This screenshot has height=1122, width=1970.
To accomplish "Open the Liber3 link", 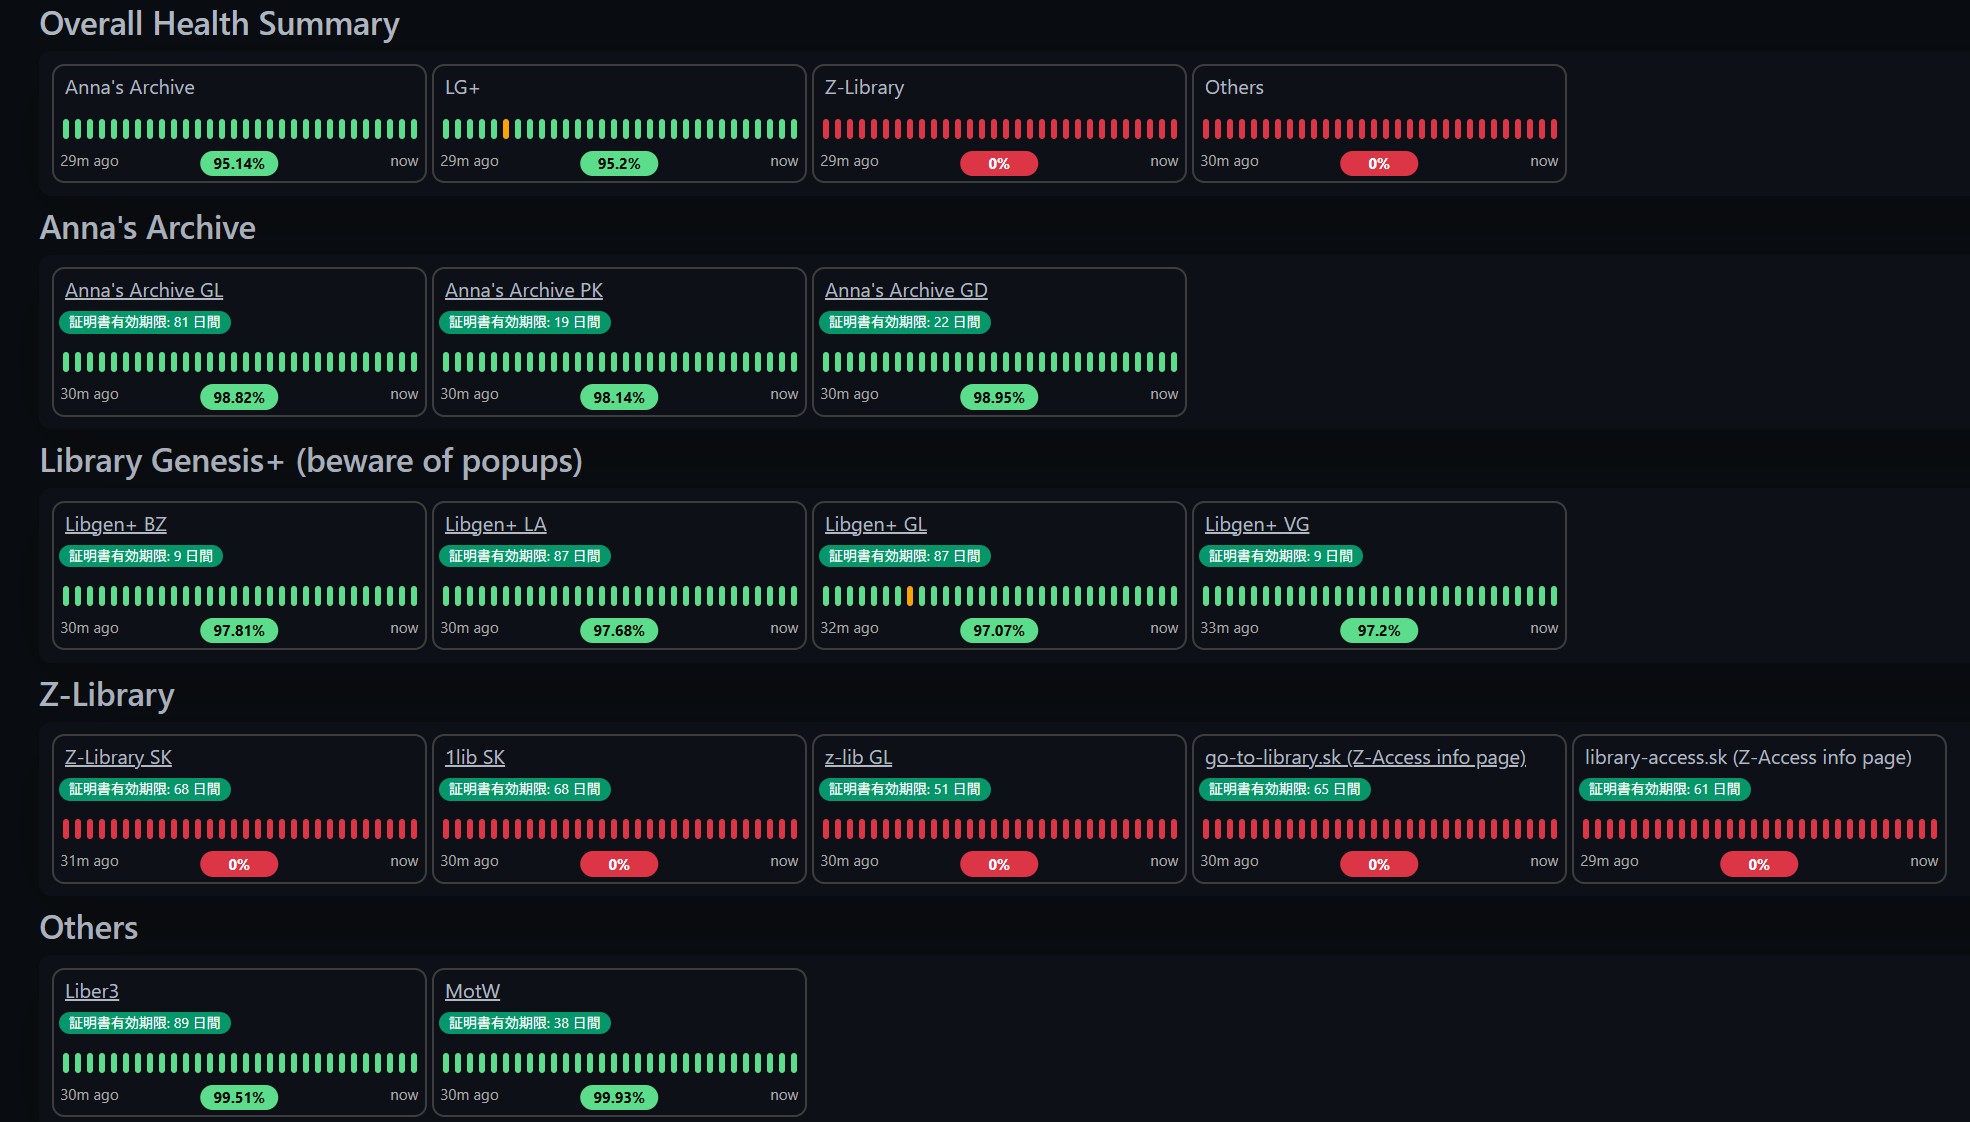I will pos(92,991).
